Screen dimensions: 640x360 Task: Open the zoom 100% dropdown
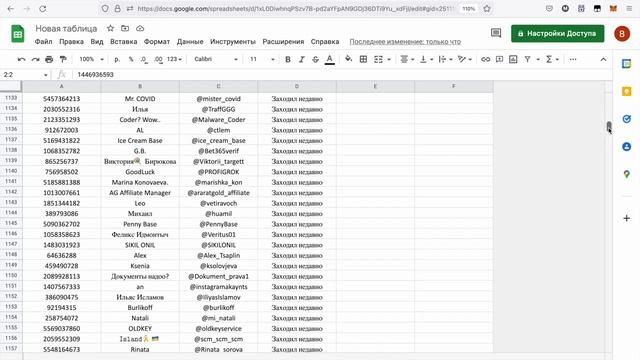(x=91, y=60)
